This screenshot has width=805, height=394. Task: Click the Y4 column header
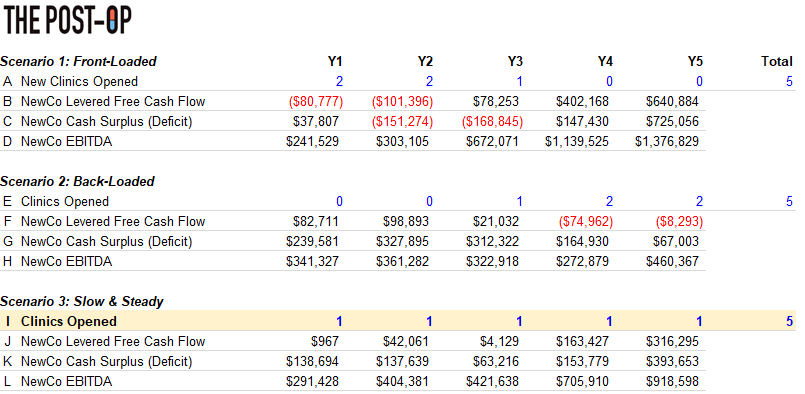click(605, 62)
